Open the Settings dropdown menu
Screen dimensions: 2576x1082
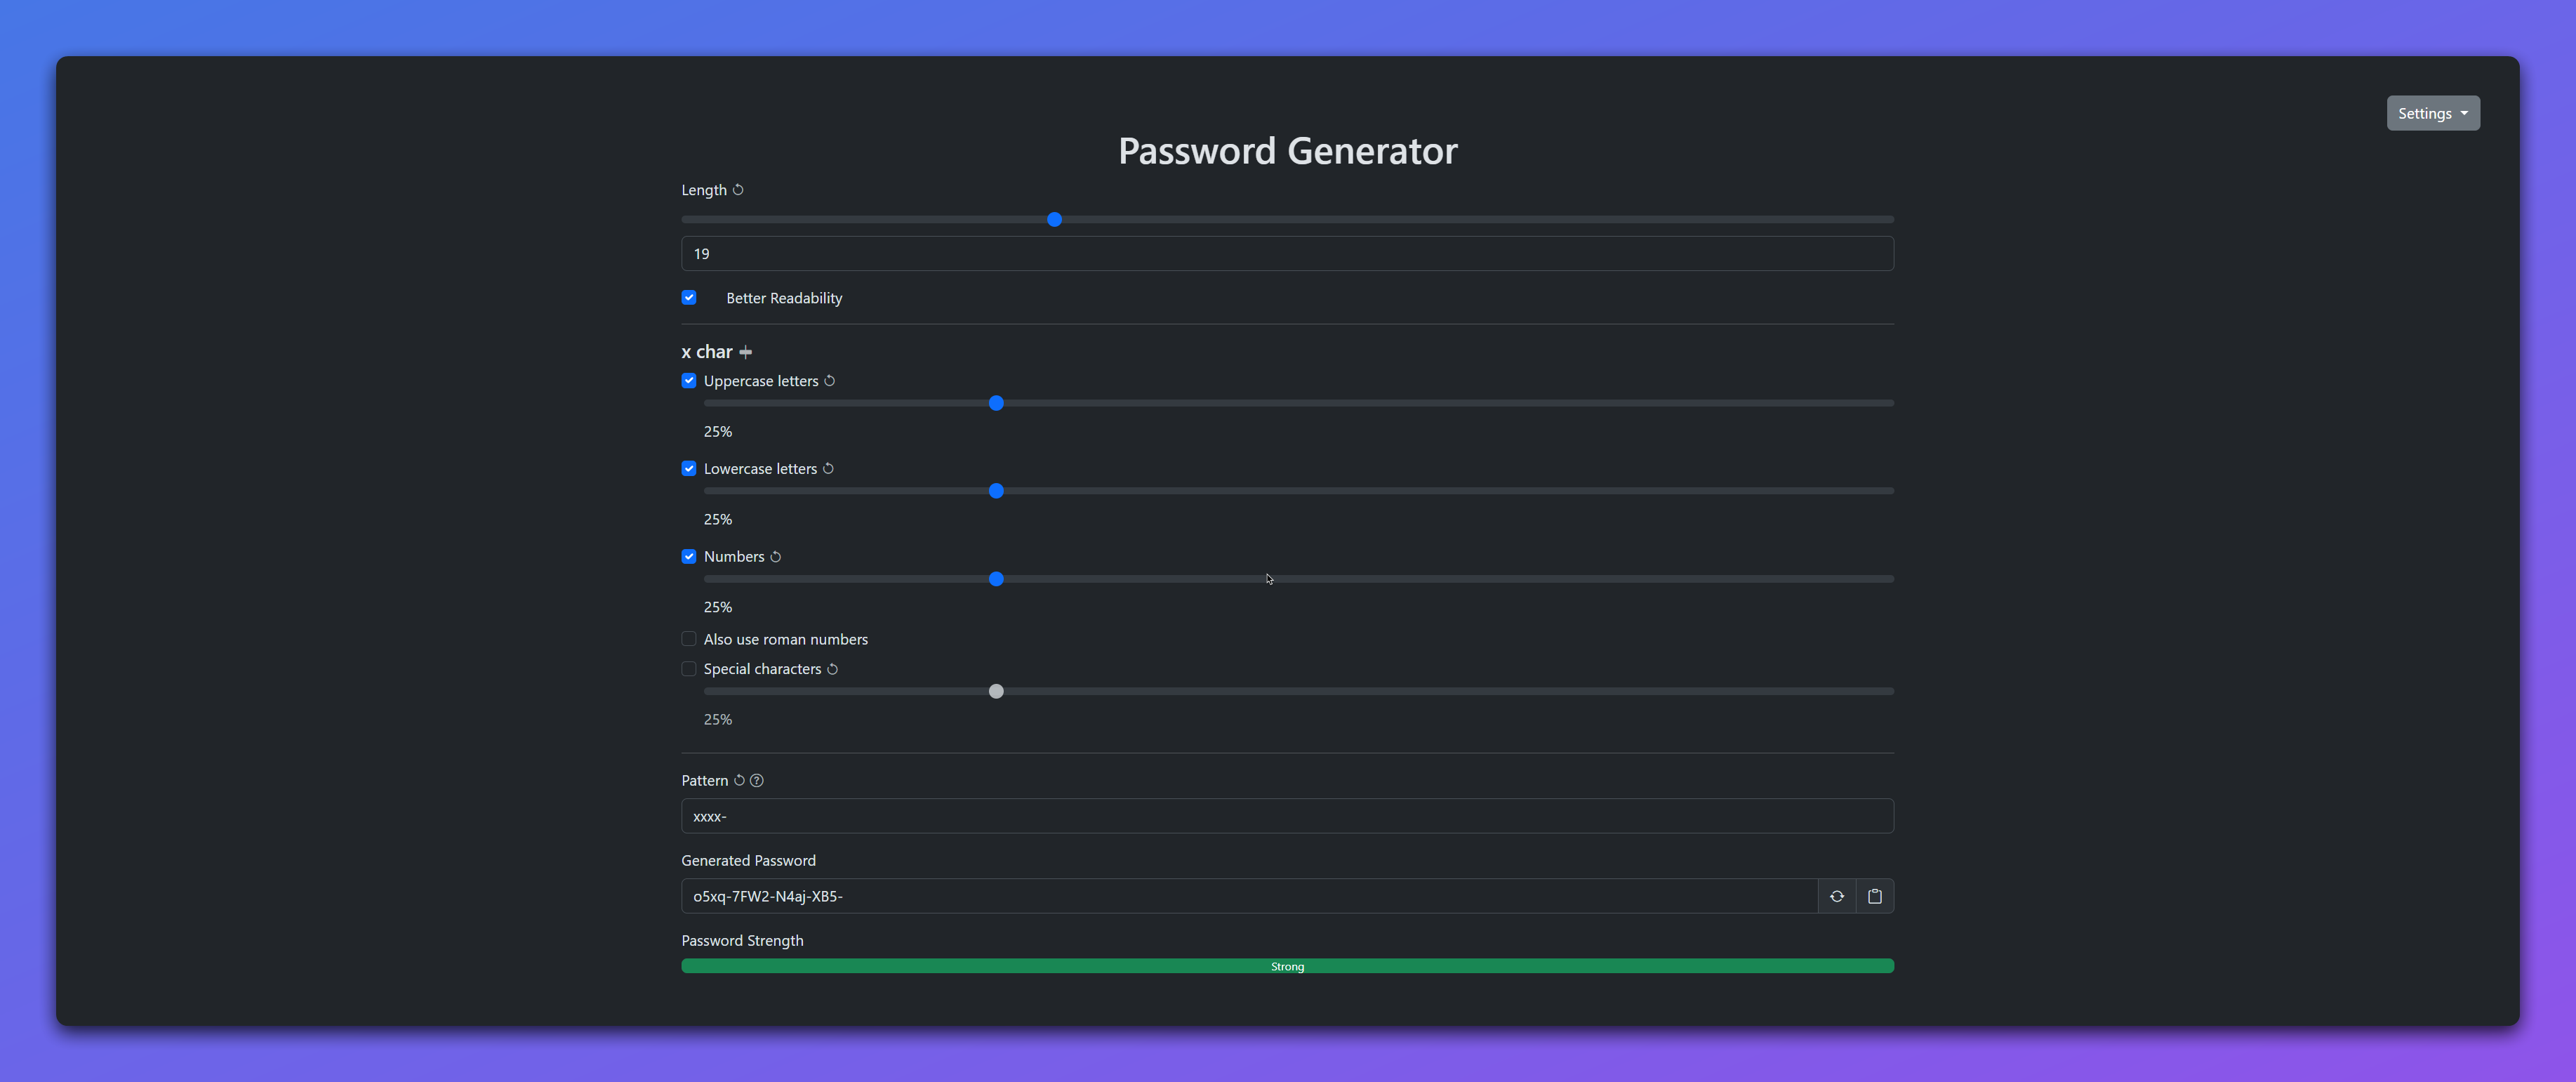coord(2432,113)
